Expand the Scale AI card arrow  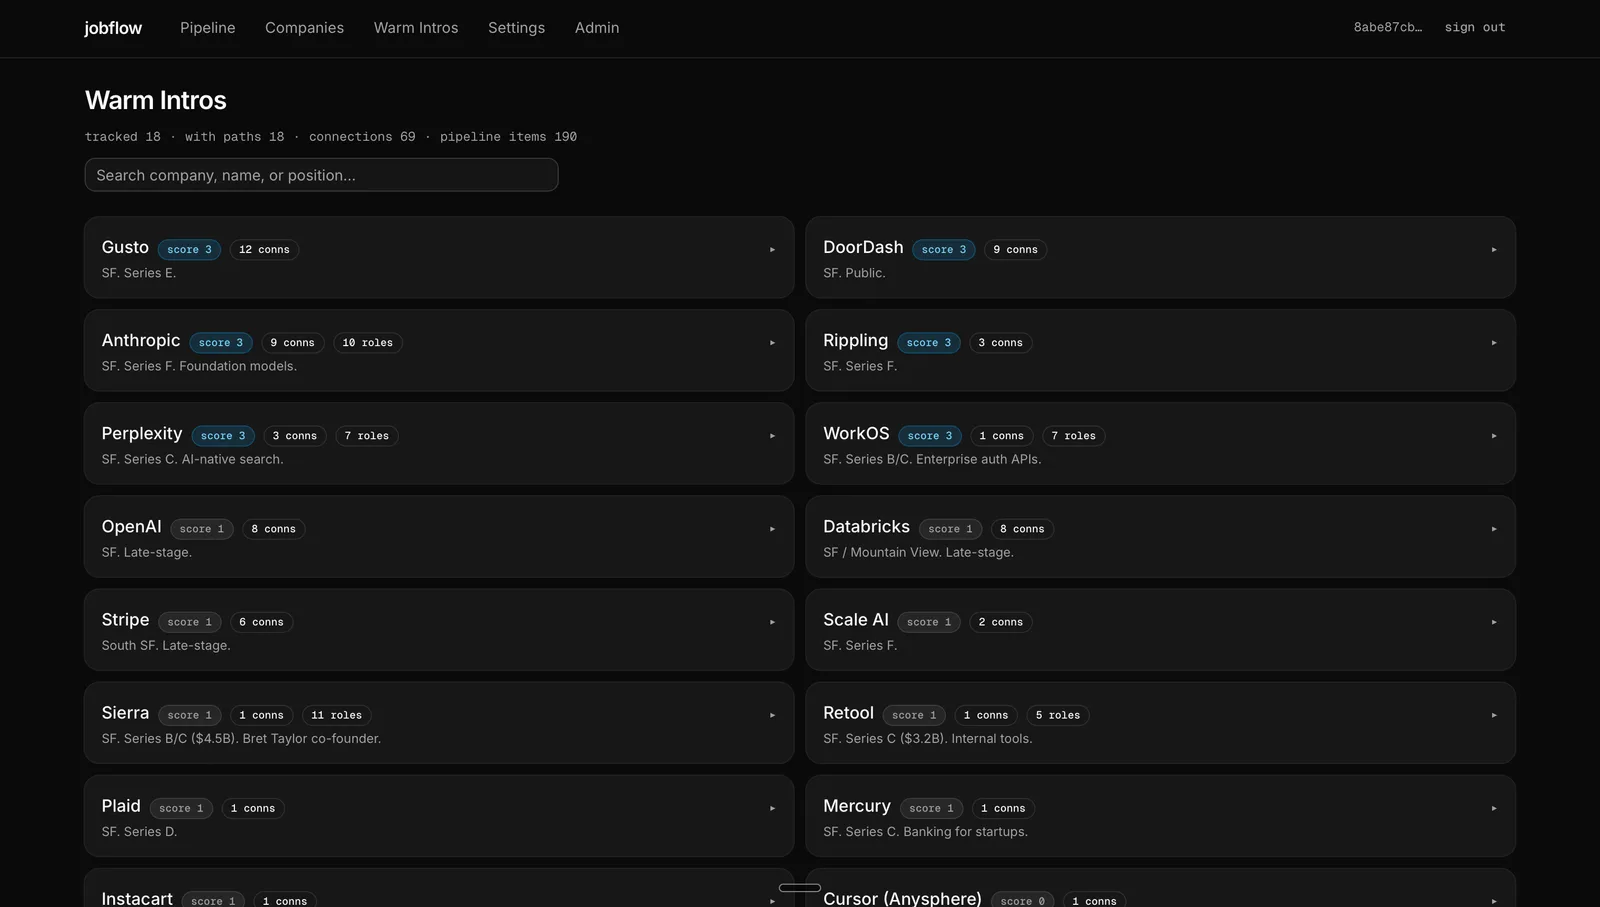click(x=1494, y=622)
